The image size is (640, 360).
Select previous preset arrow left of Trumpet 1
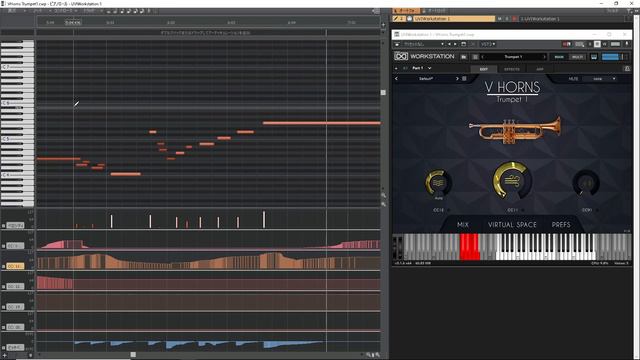click(x=483, y=57)
